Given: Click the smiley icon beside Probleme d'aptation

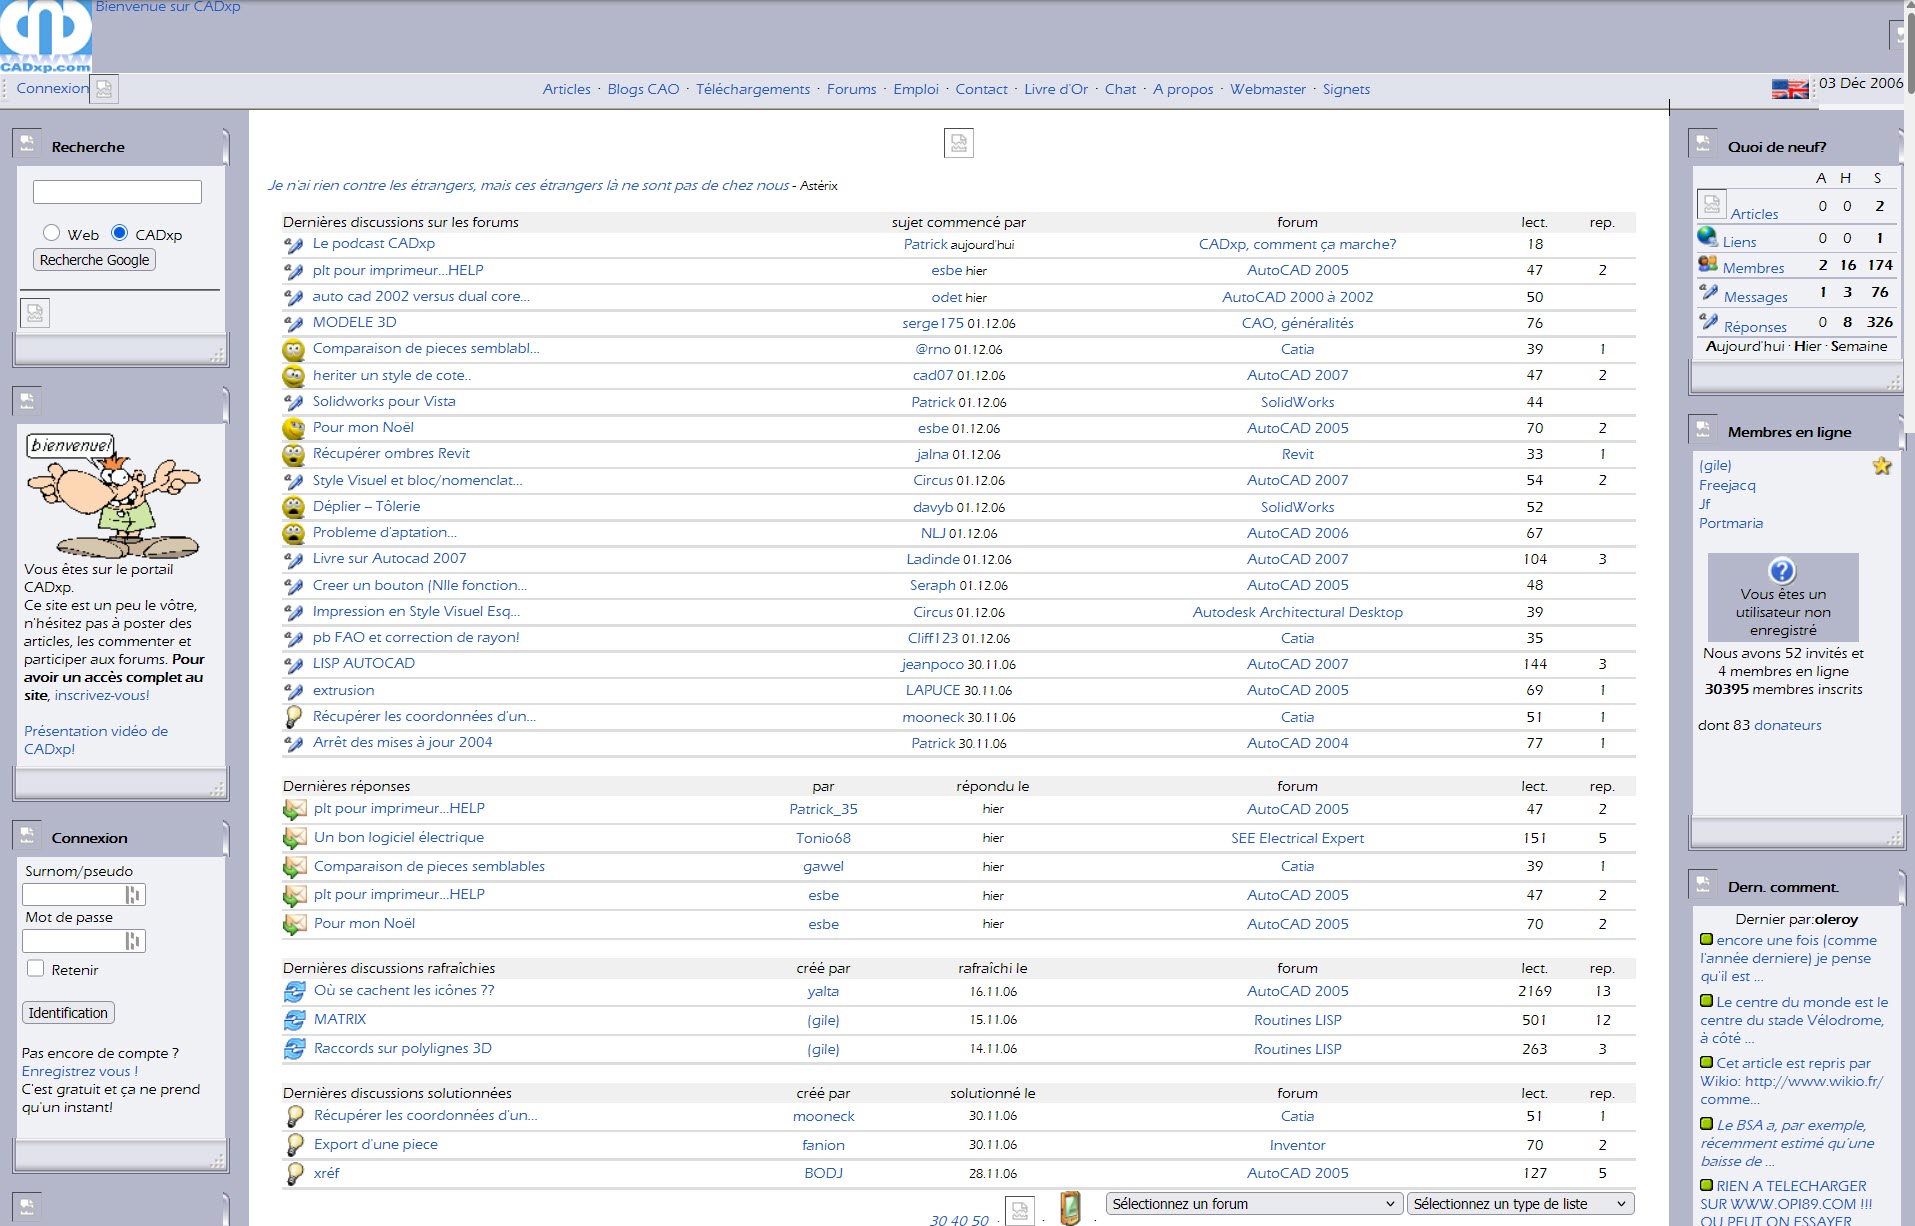Looking at the screenshot, I should [293, 533].
